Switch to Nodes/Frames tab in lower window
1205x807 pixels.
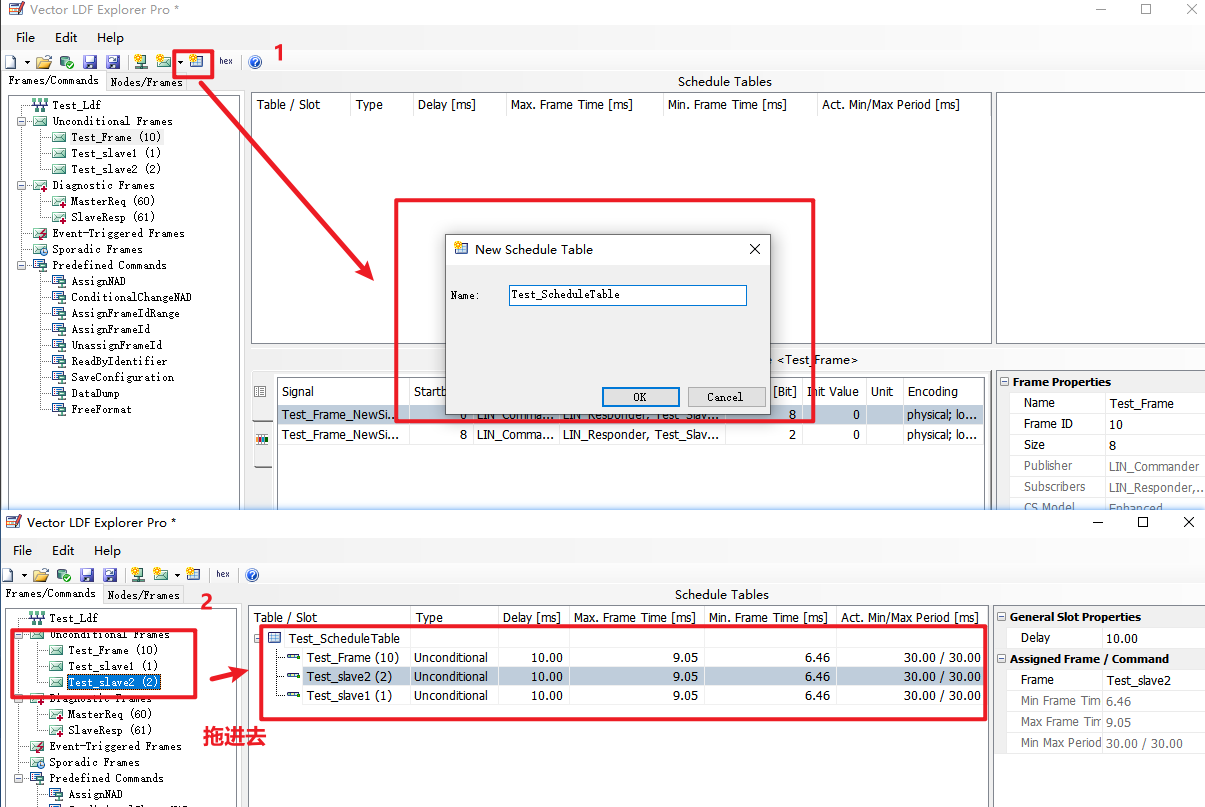coord(143,595)
